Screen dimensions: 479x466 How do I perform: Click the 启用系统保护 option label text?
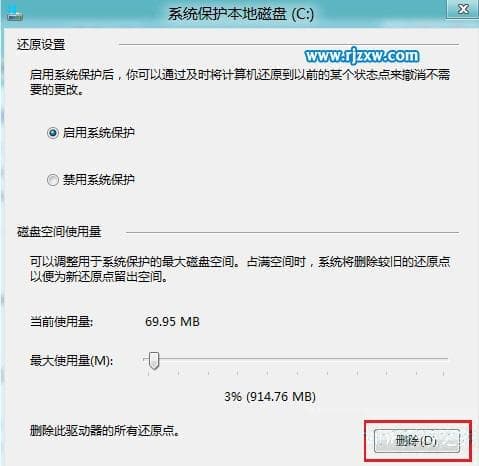(99, 133)
